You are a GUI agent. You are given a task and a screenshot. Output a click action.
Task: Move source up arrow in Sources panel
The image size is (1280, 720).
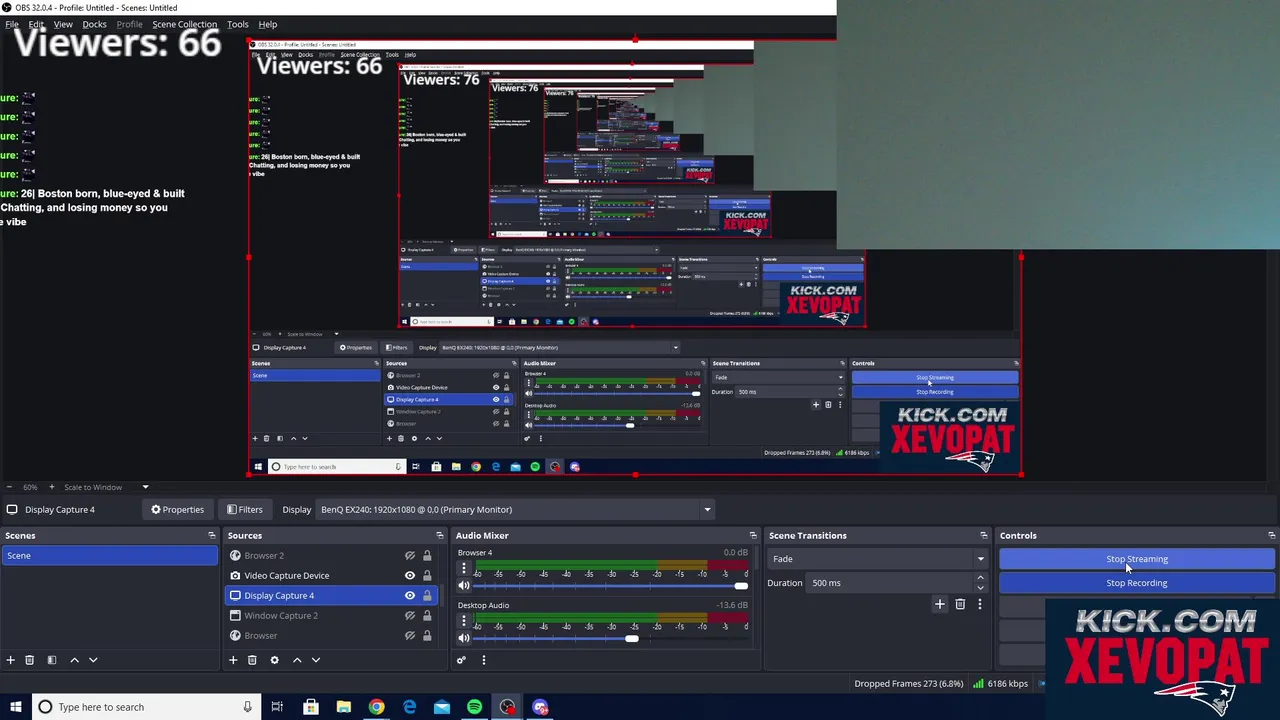pos(297,660)
